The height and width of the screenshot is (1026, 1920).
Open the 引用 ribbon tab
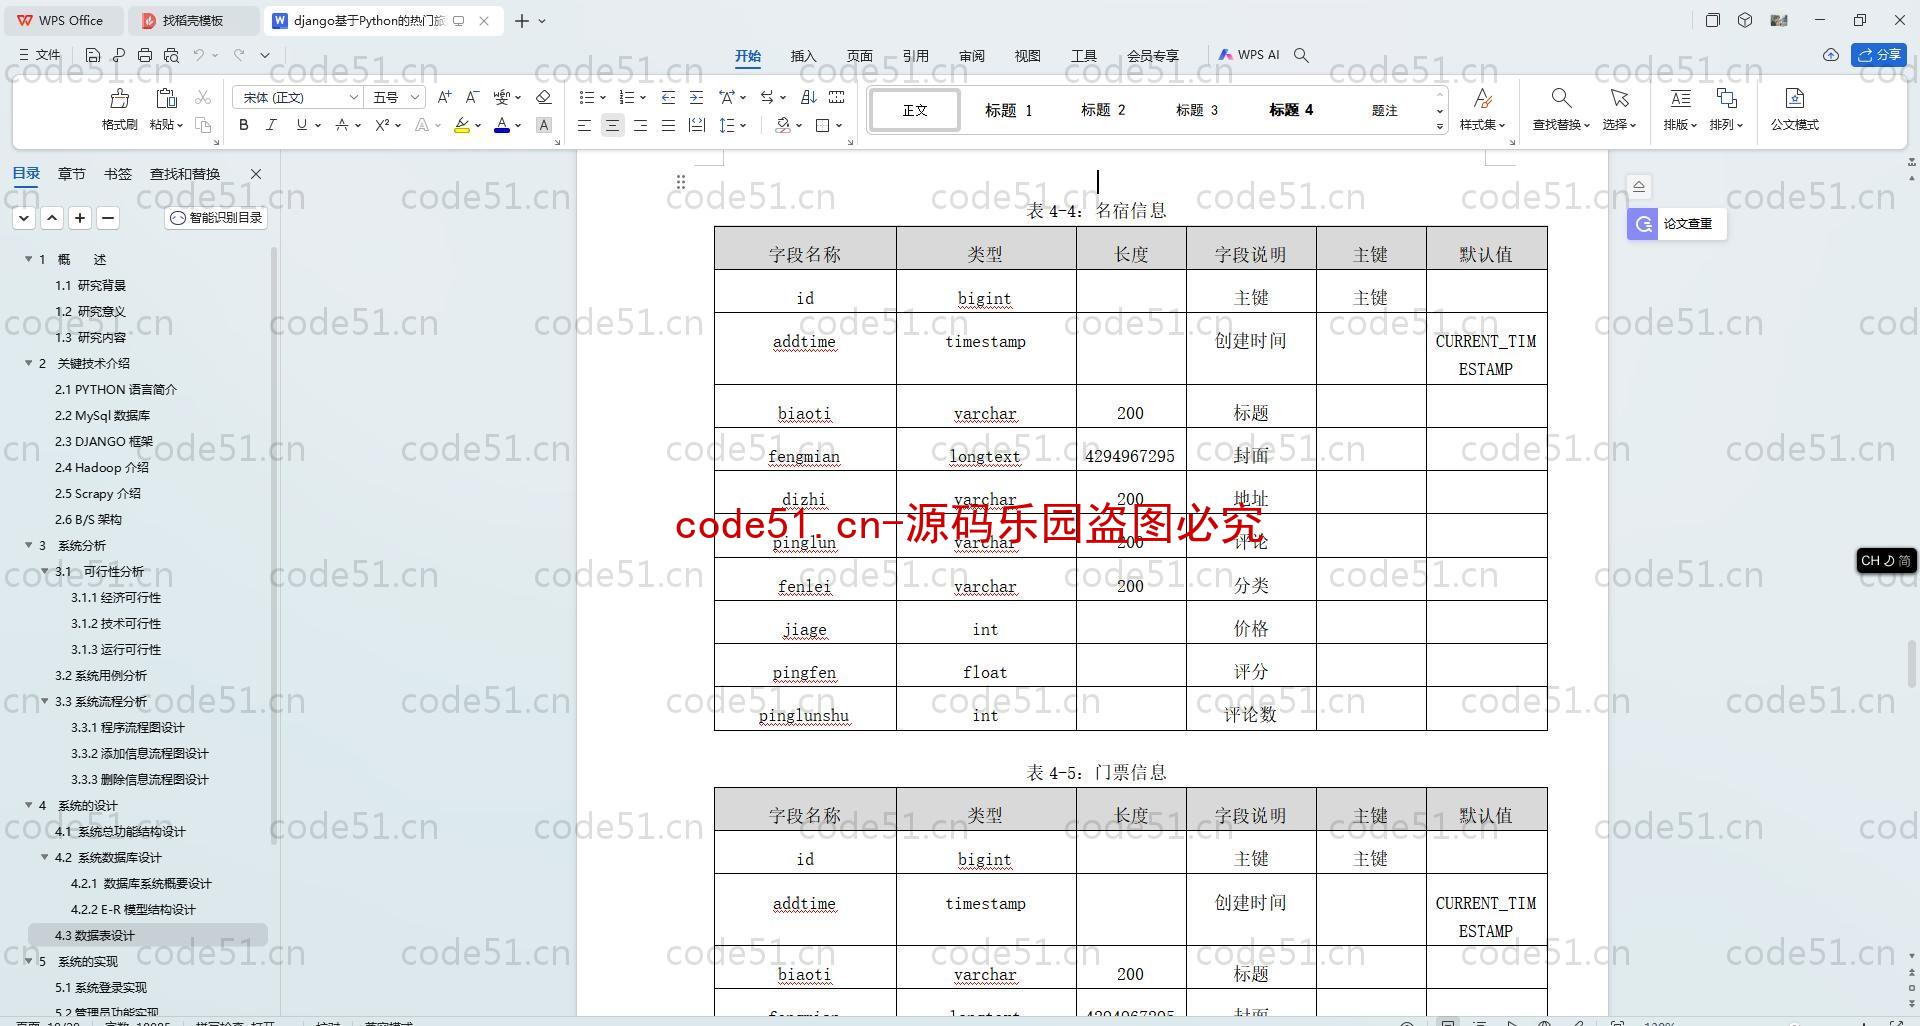coord(915,56)
